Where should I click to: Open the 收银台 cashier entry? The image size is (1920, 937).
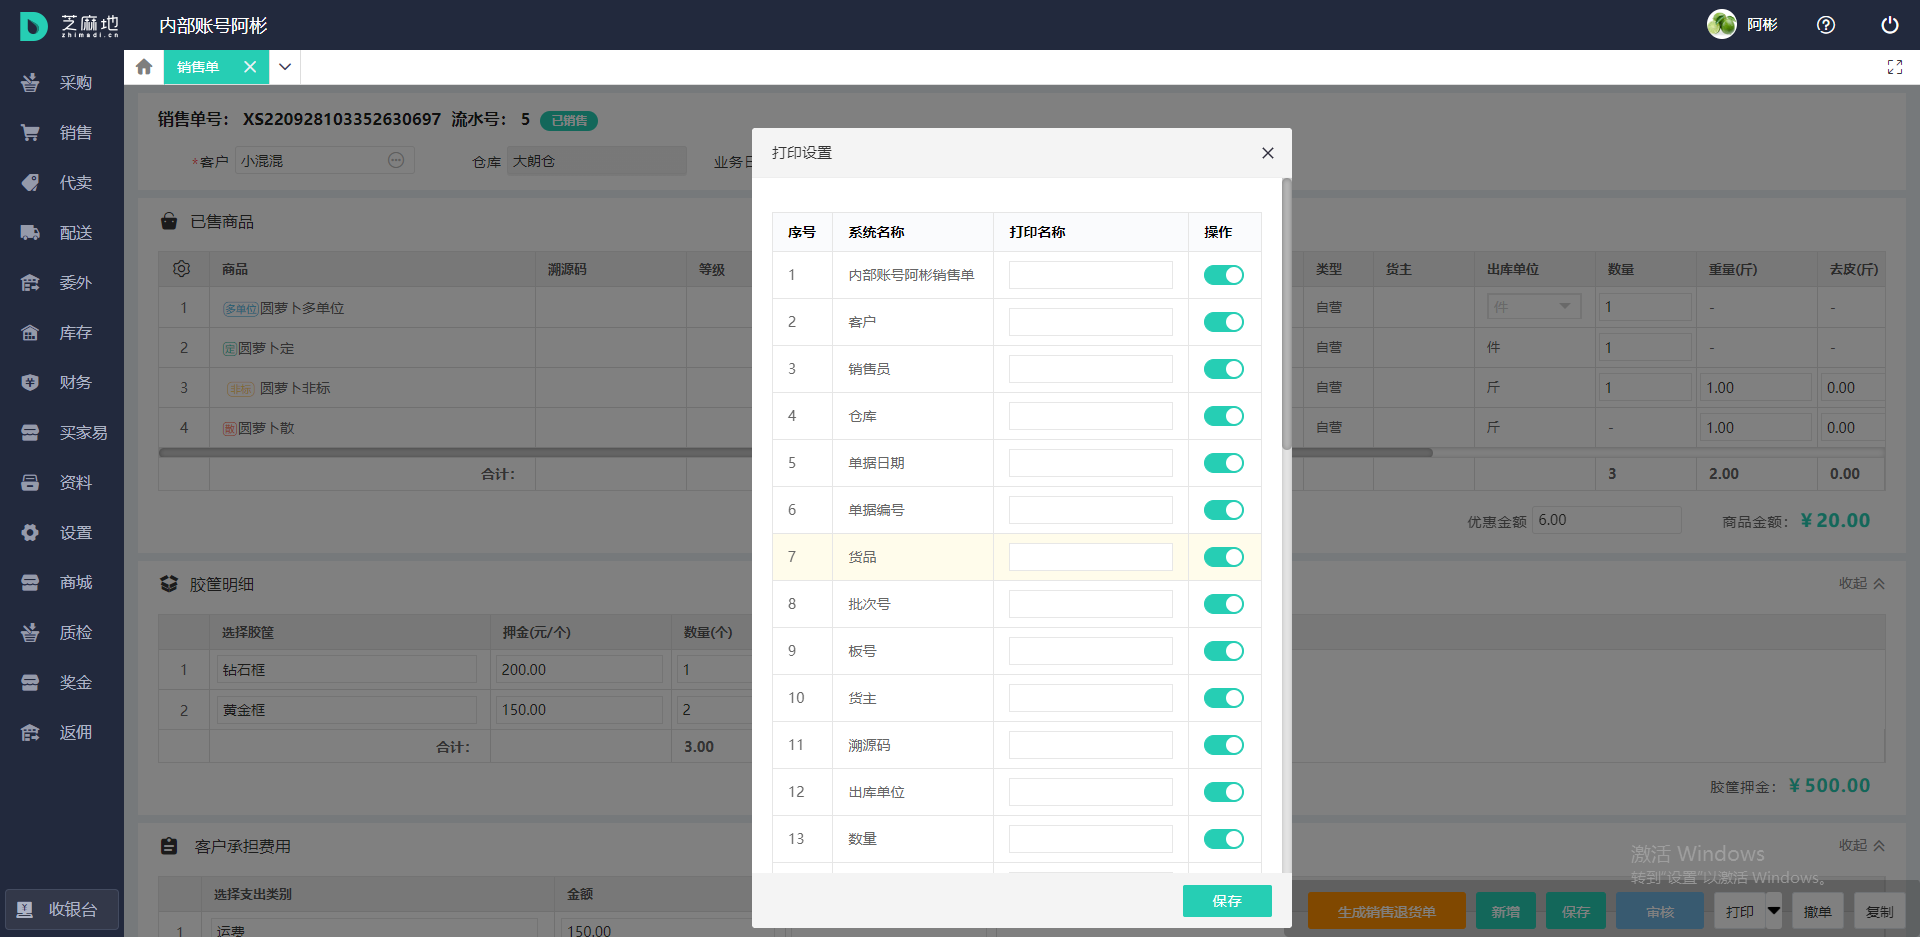[x=62, y=910]
